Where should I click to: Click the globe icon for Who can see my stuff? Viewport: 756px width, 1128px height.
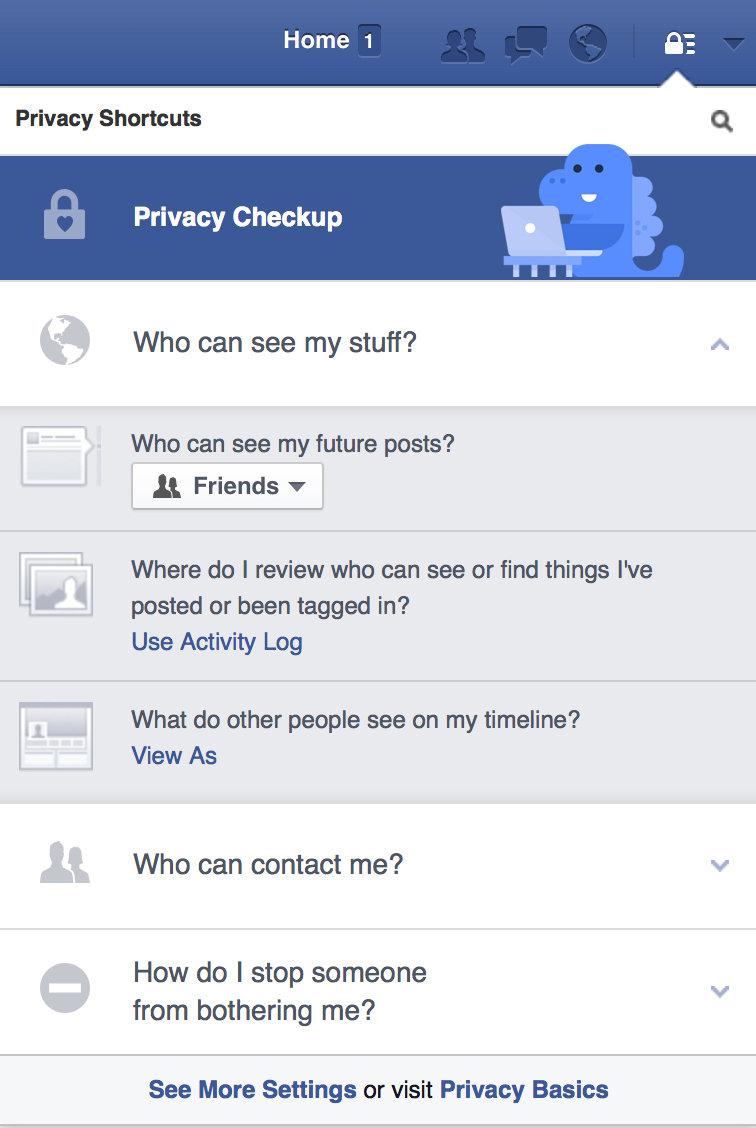[64, 342]
